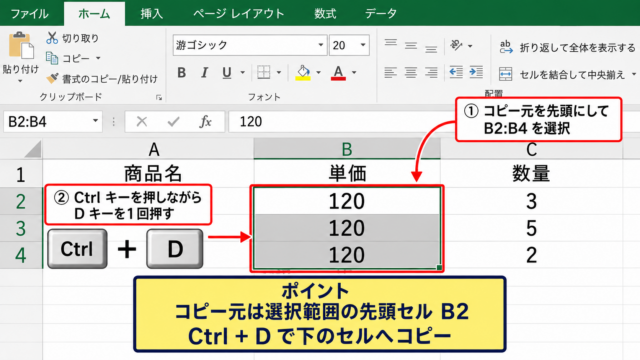Align text right icon
Image resolution: width=640 pixels, height=360 pixels.
tap(431, 73)
